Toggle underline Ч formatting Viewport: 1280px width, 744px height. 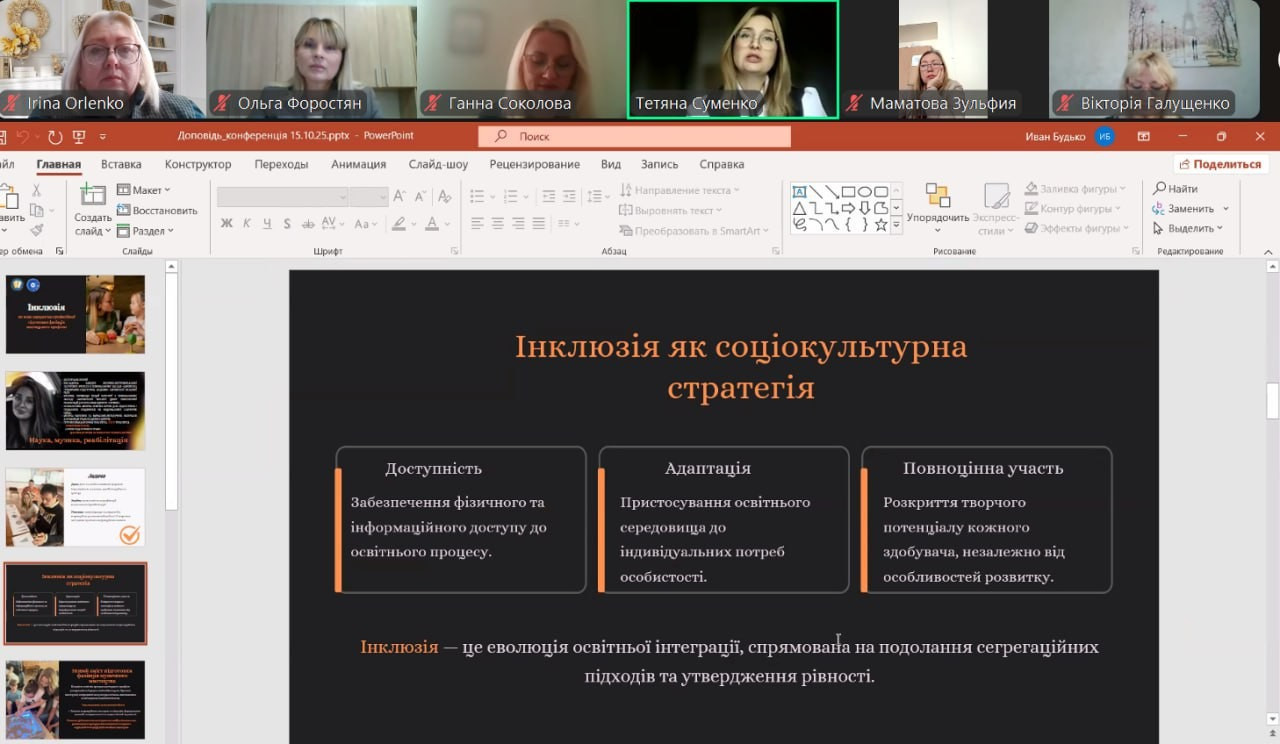267,224
